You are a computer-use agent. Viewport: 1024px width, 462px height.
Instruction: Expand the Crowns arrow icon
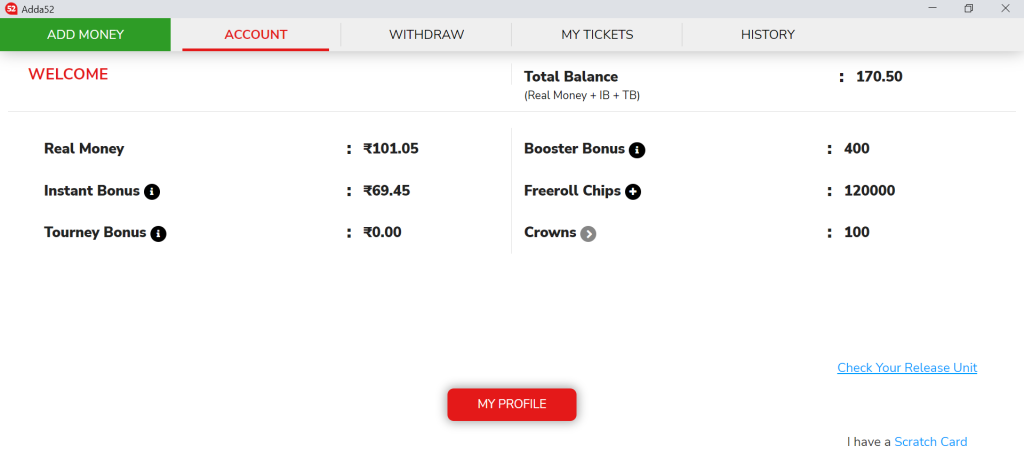588,234
